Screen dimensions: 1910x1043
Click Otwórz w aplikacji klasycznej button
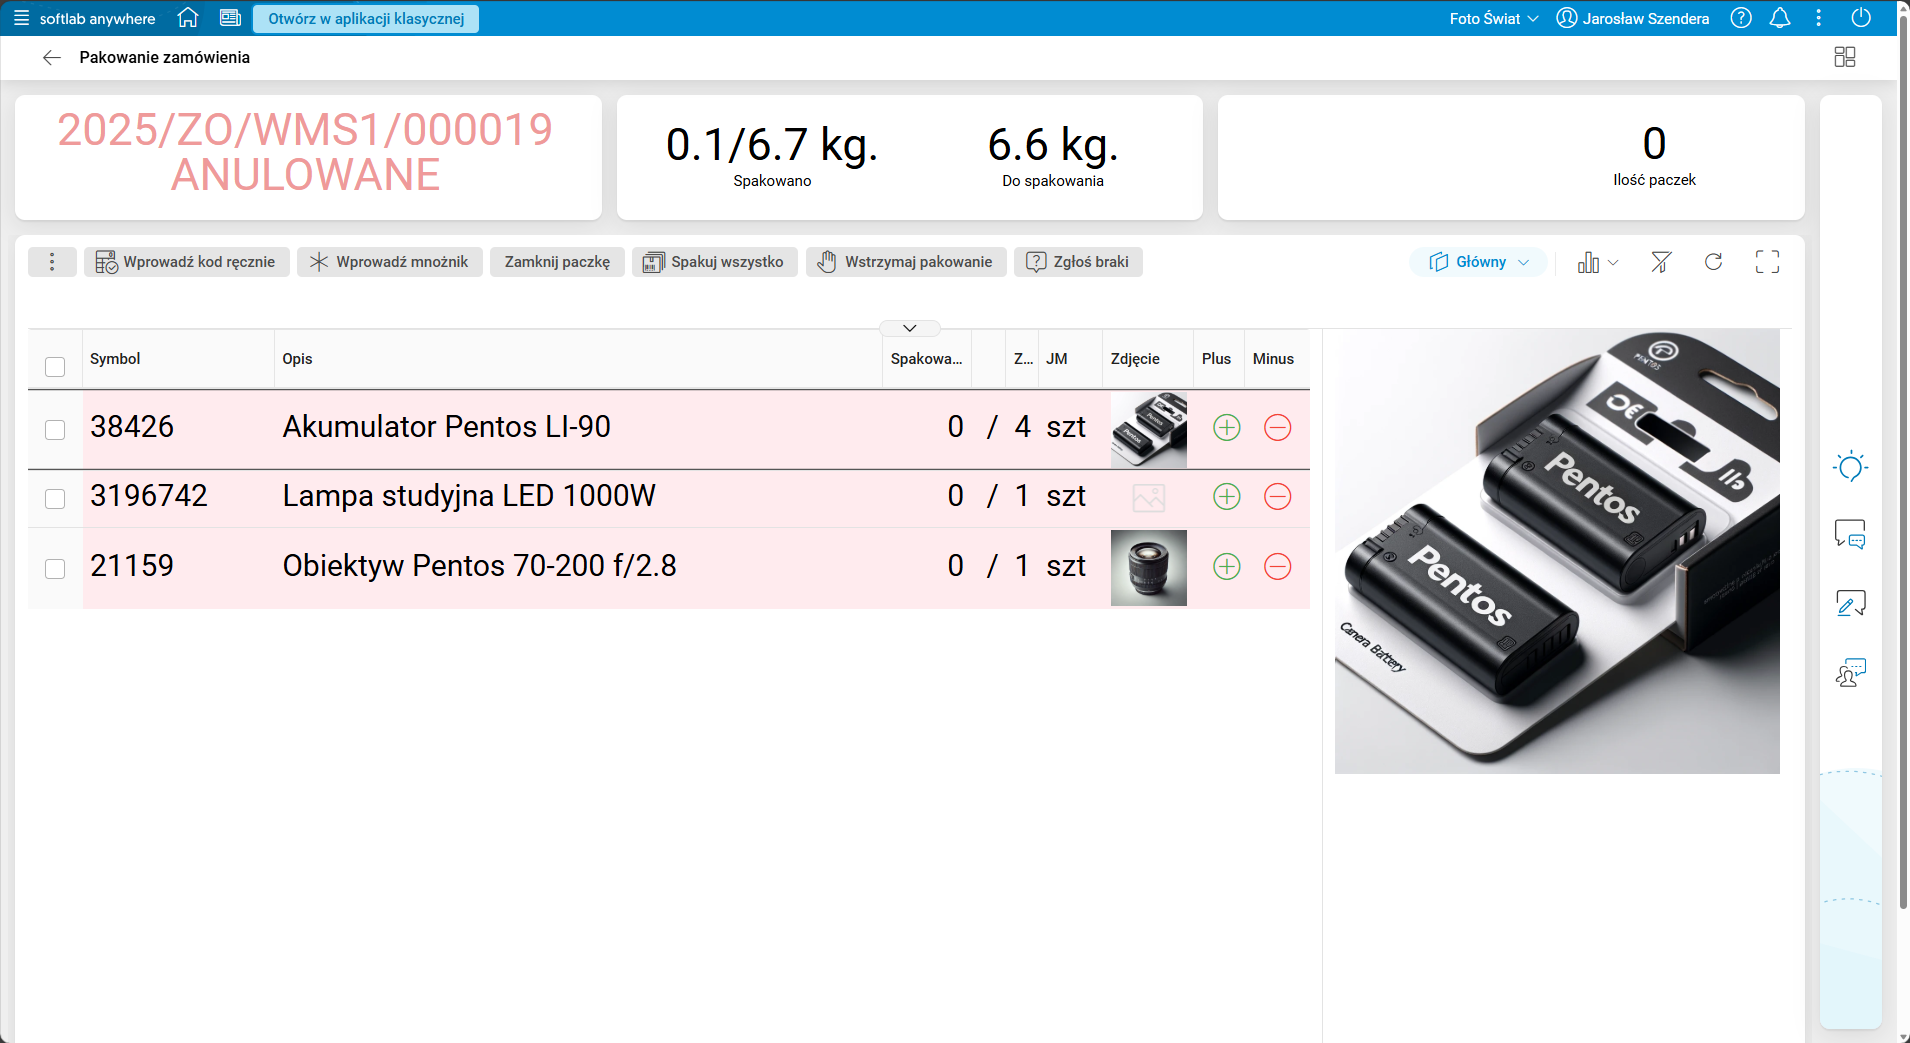tap(366, 18)
